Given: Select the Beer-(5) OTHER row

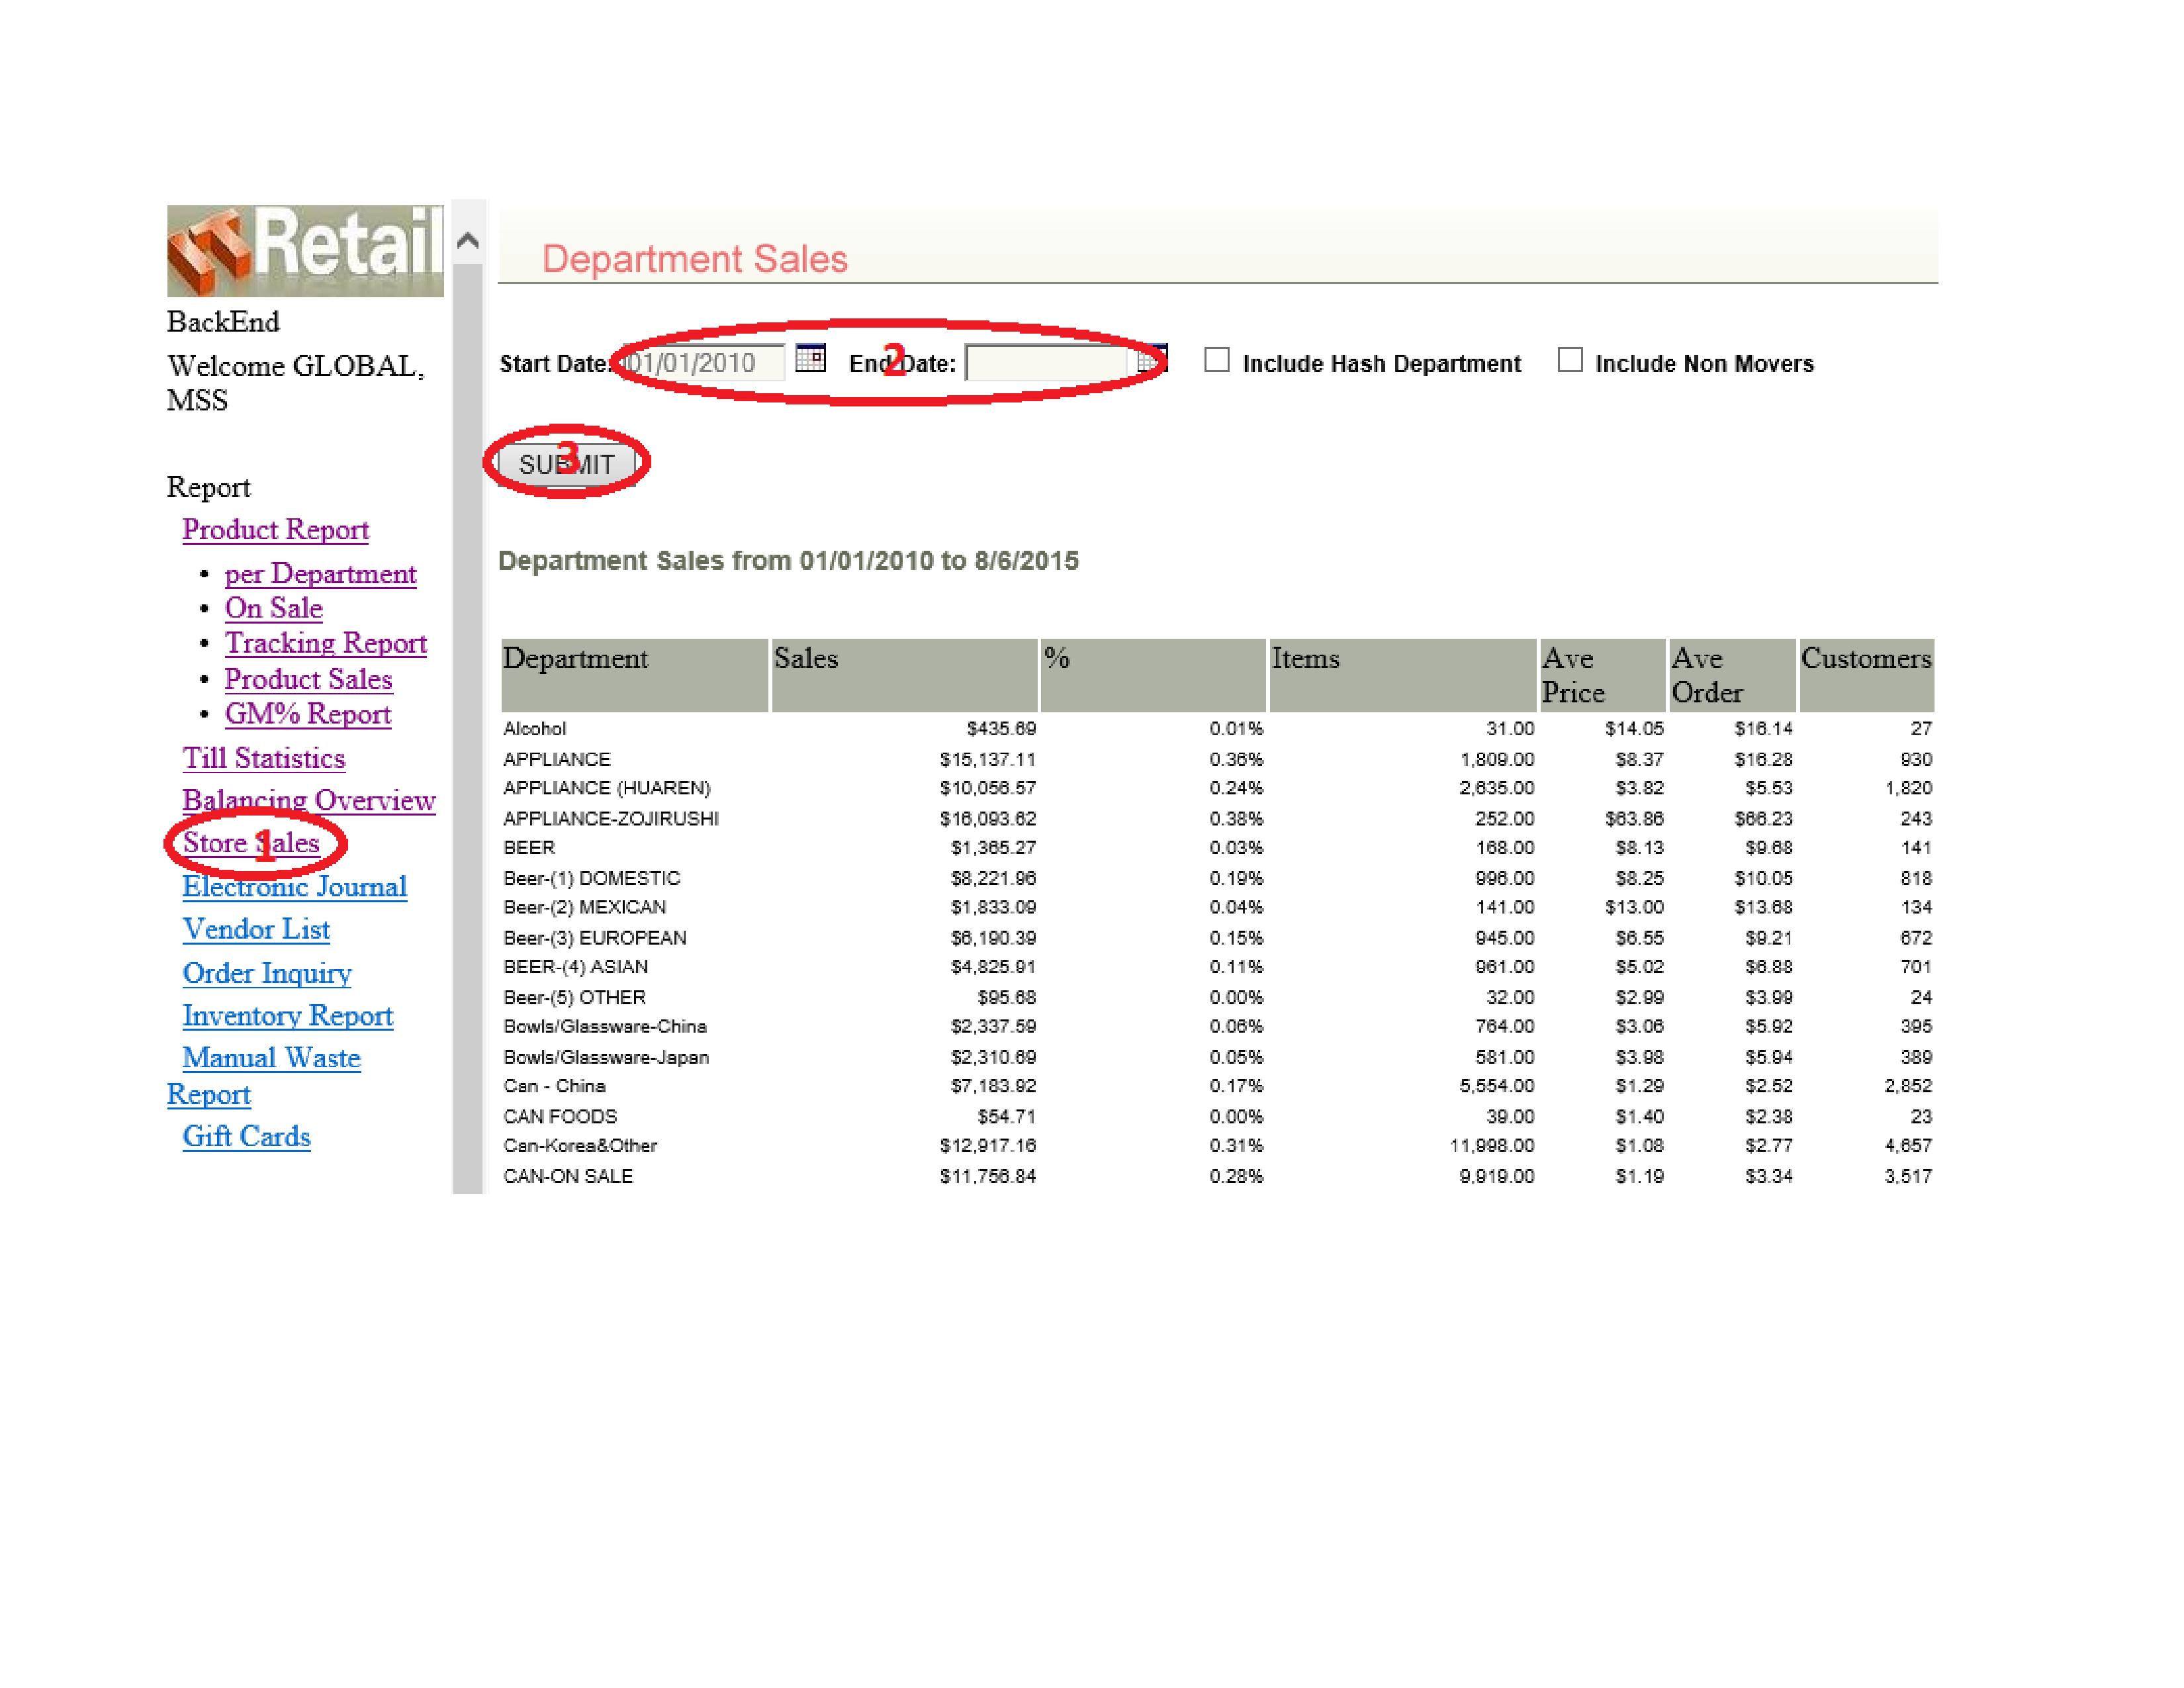Looking at the screenshot, I should pos(1218,998).
